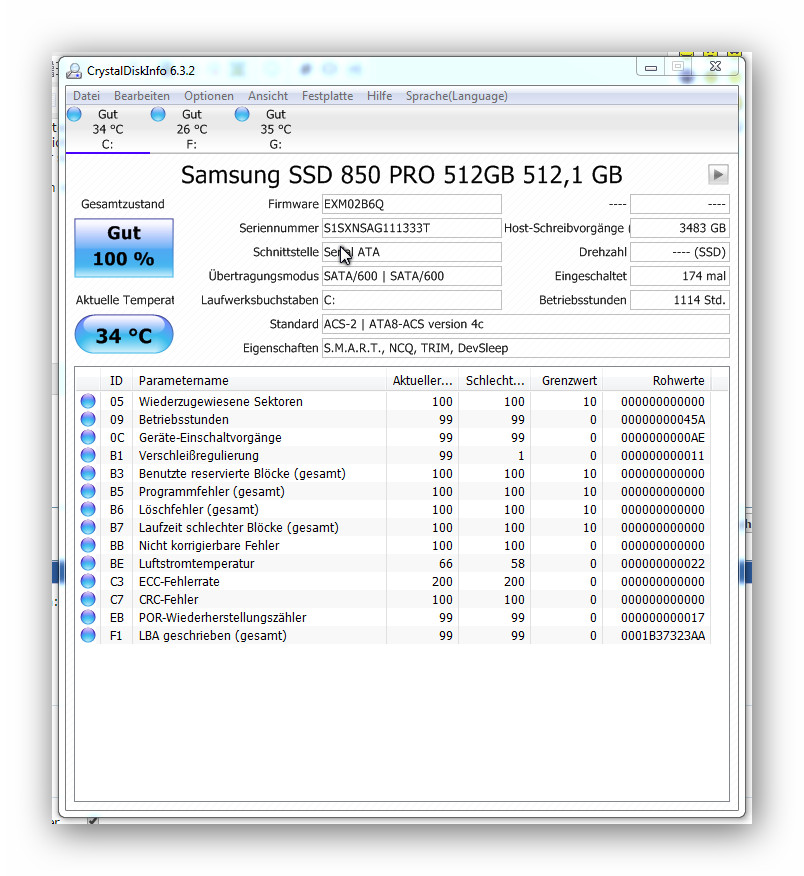Open the Ansicht menu
The height and width of the screenshot is (876, 804).
268,96
